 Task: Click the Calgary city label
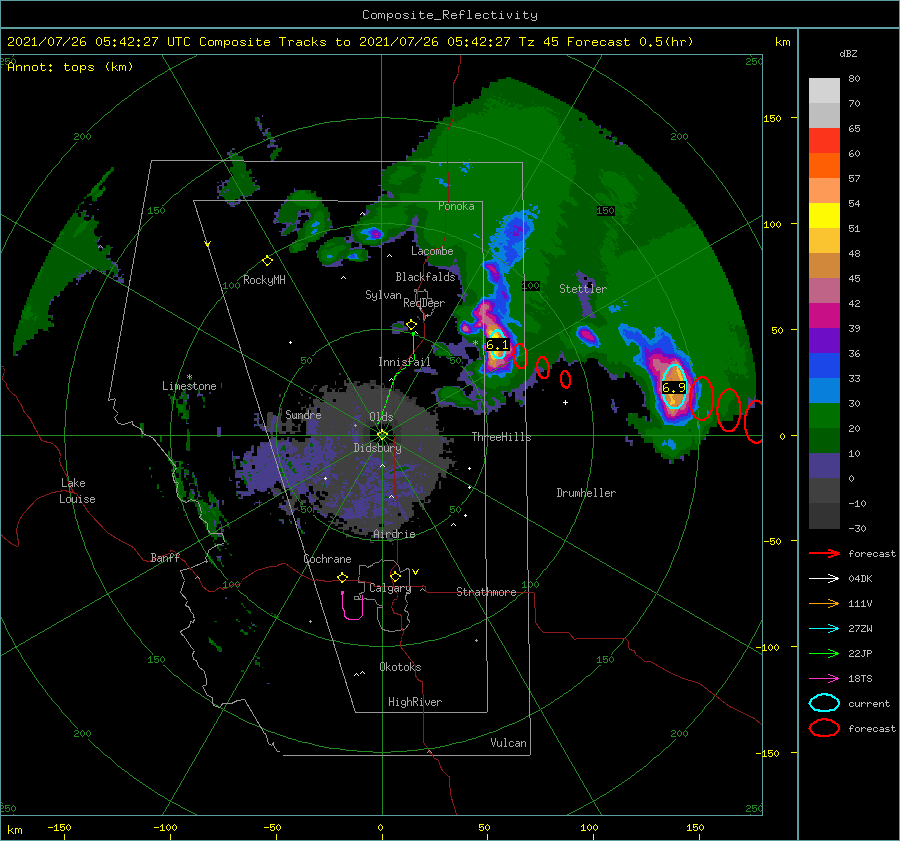pos(390,588)
